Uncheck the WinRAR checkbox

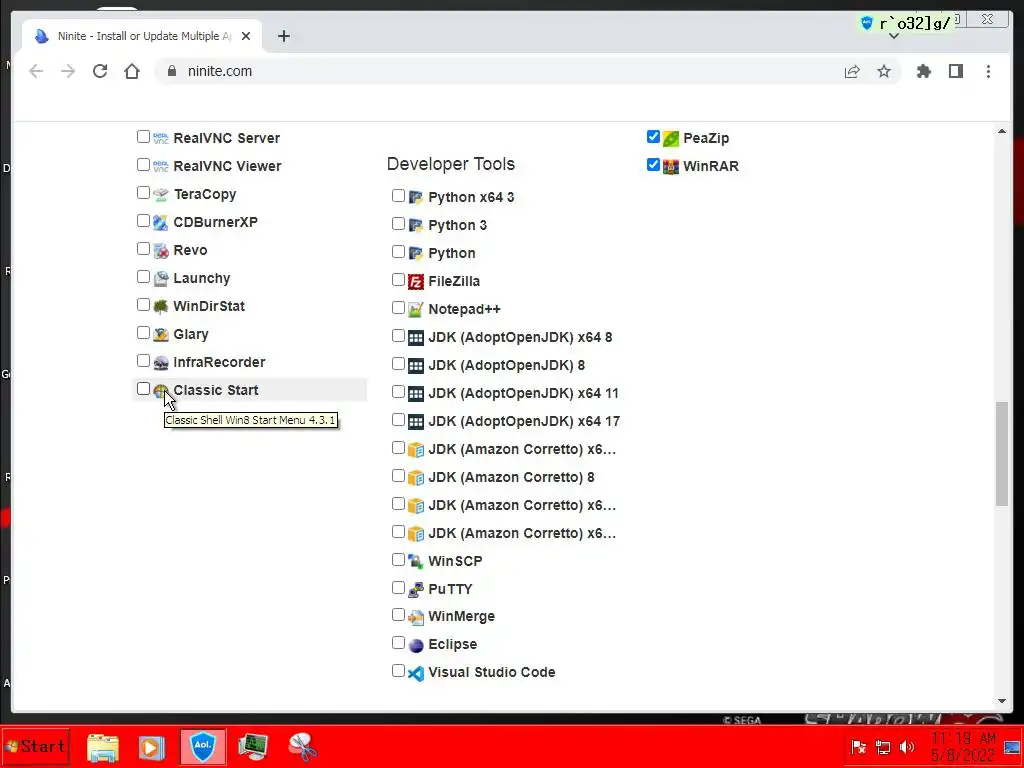point(653,165)
